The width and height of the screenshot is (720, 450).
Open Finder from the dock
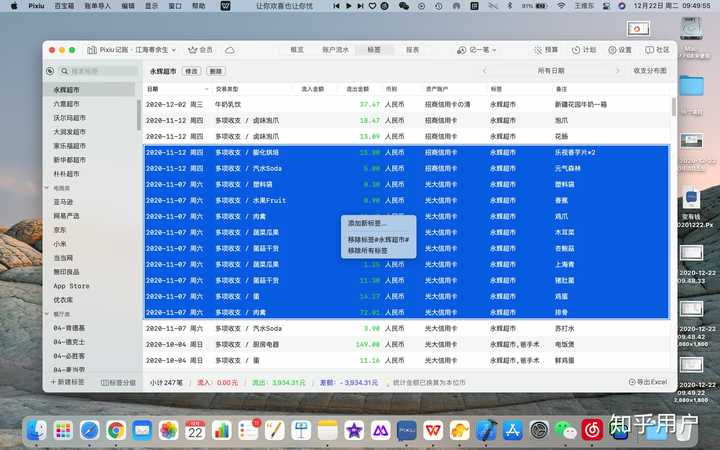click(x=37, y=430)
